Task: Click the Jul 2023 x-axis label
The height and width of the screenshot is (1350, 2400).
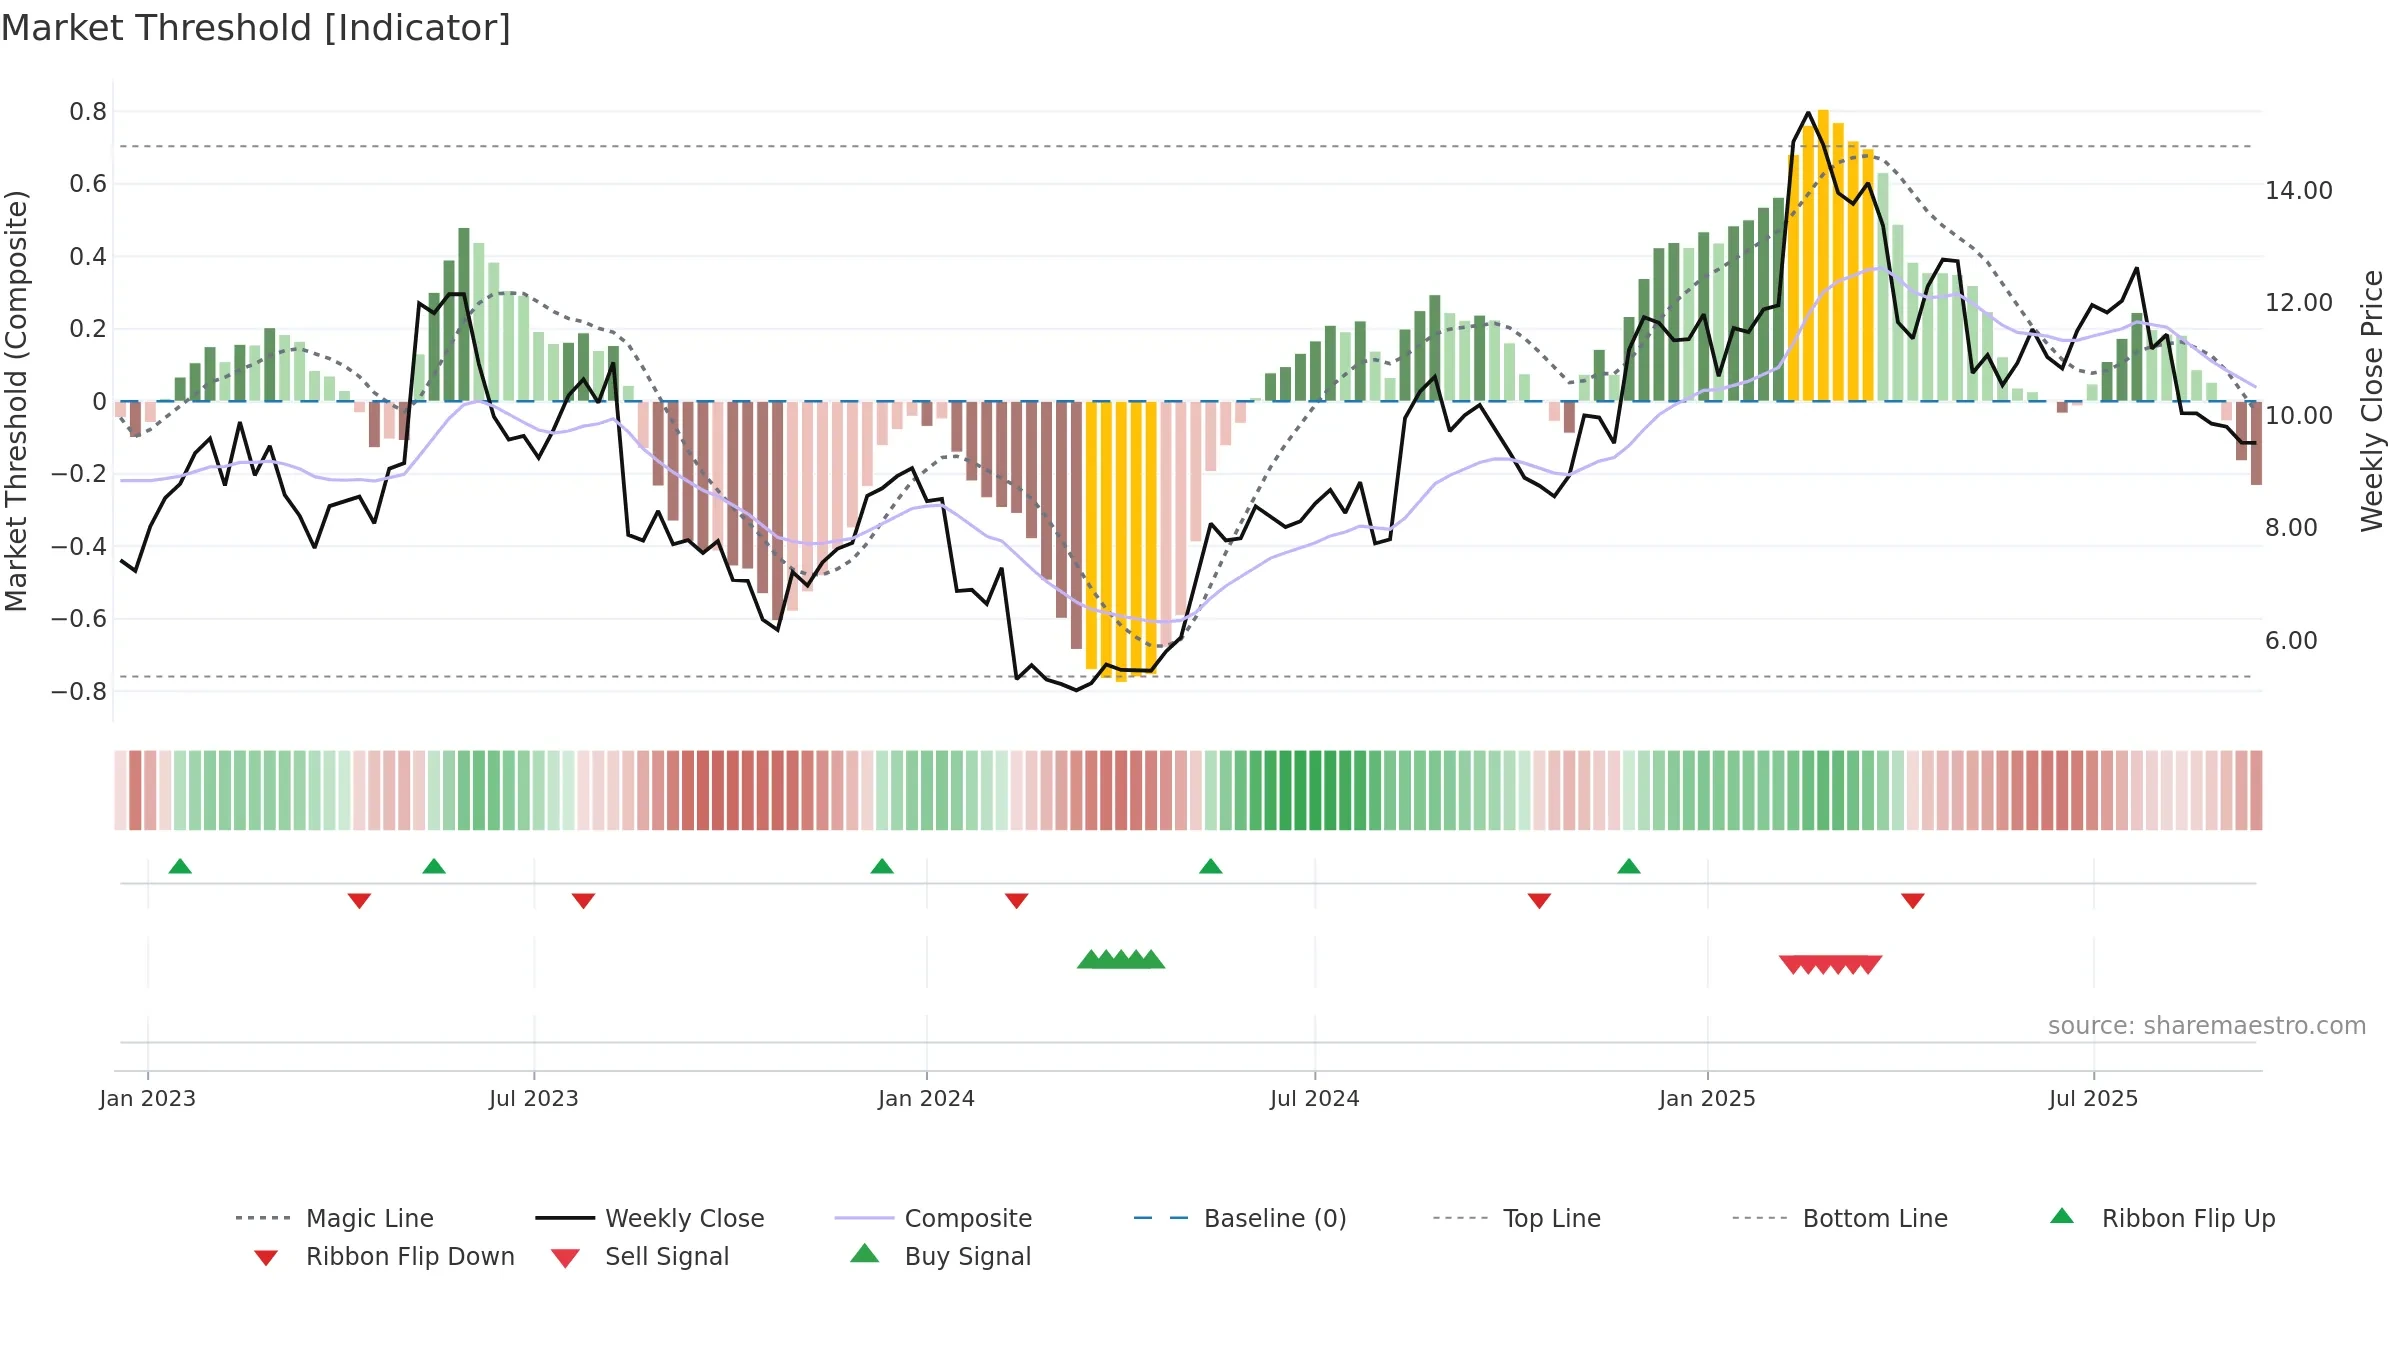Action: click(x=534, y=1098)
